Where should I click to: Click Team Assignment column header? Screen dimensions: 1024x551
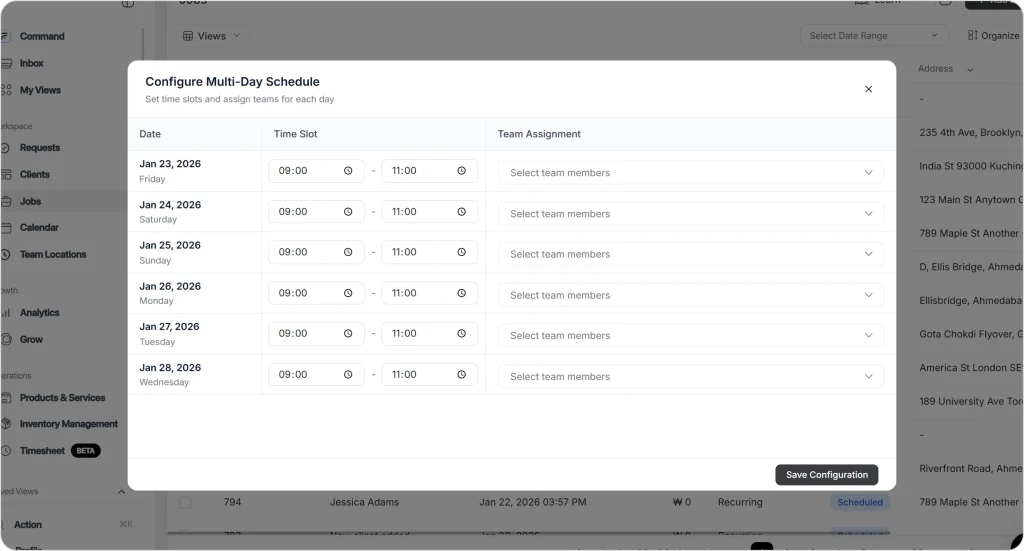(x=539, y=134)
